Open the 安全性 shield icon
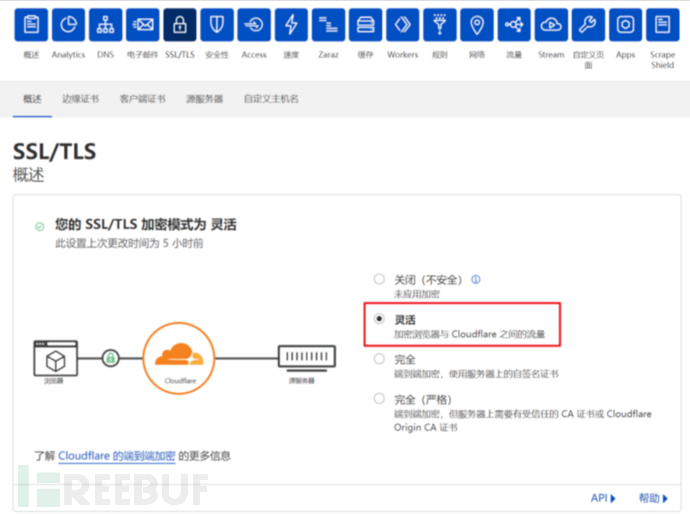The width and height of the screenshot is (690, 514). 217,25
